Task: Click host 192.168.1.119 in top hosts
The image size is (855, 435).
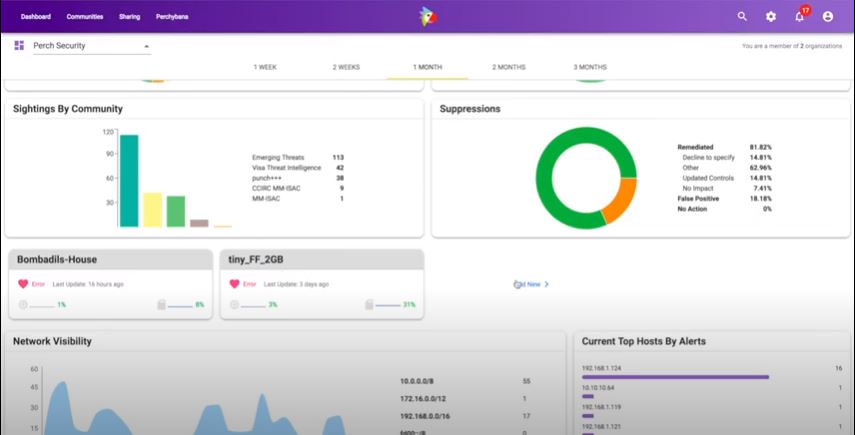Action: tap(601, 407)
